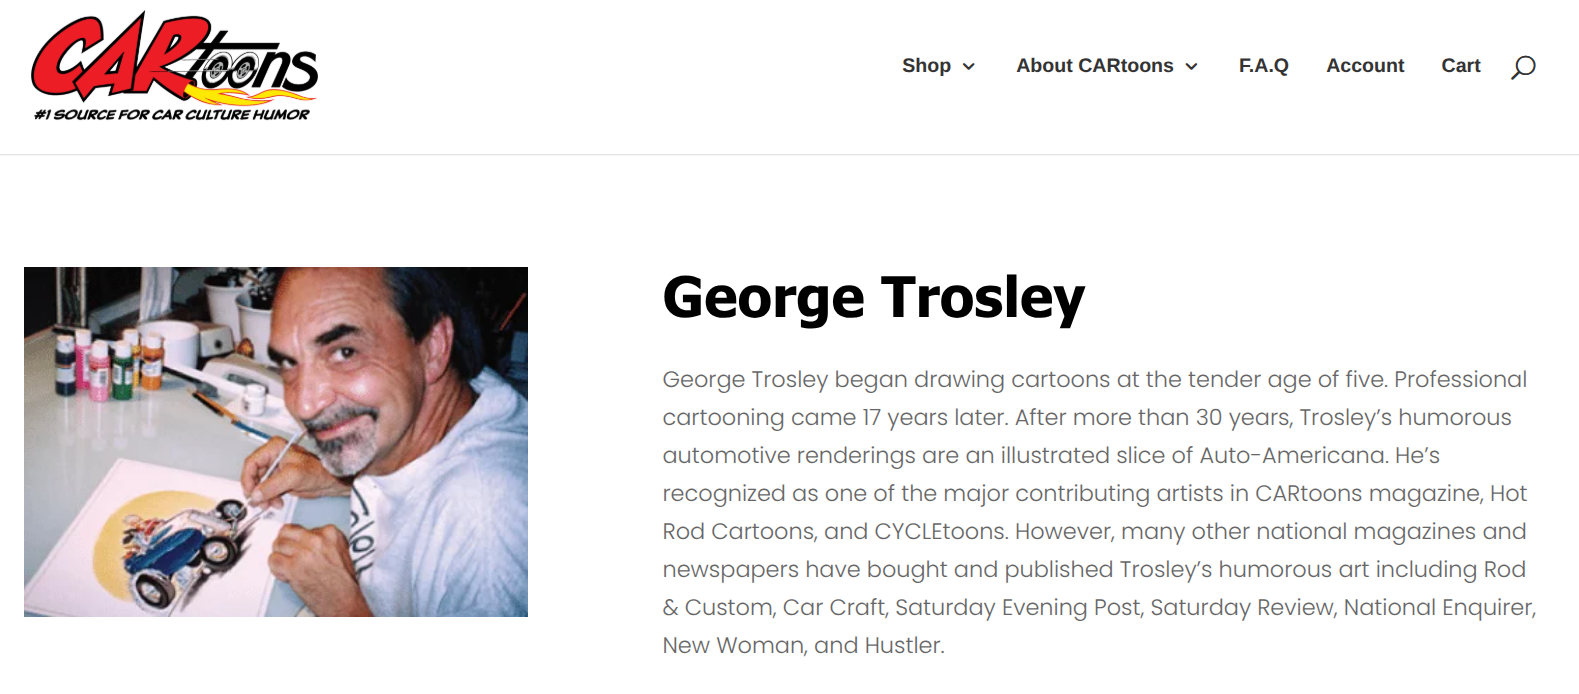Screen dimensions: 1579x694
Task: Click the yellow flames graphic in logo
Action: pyautogui.click(x=250, y=97)
